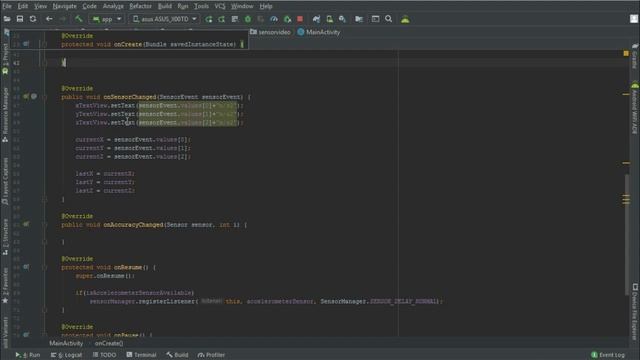Stop the running app with the red square
Viewport: 640px width, 360px height.
(300, 19)
